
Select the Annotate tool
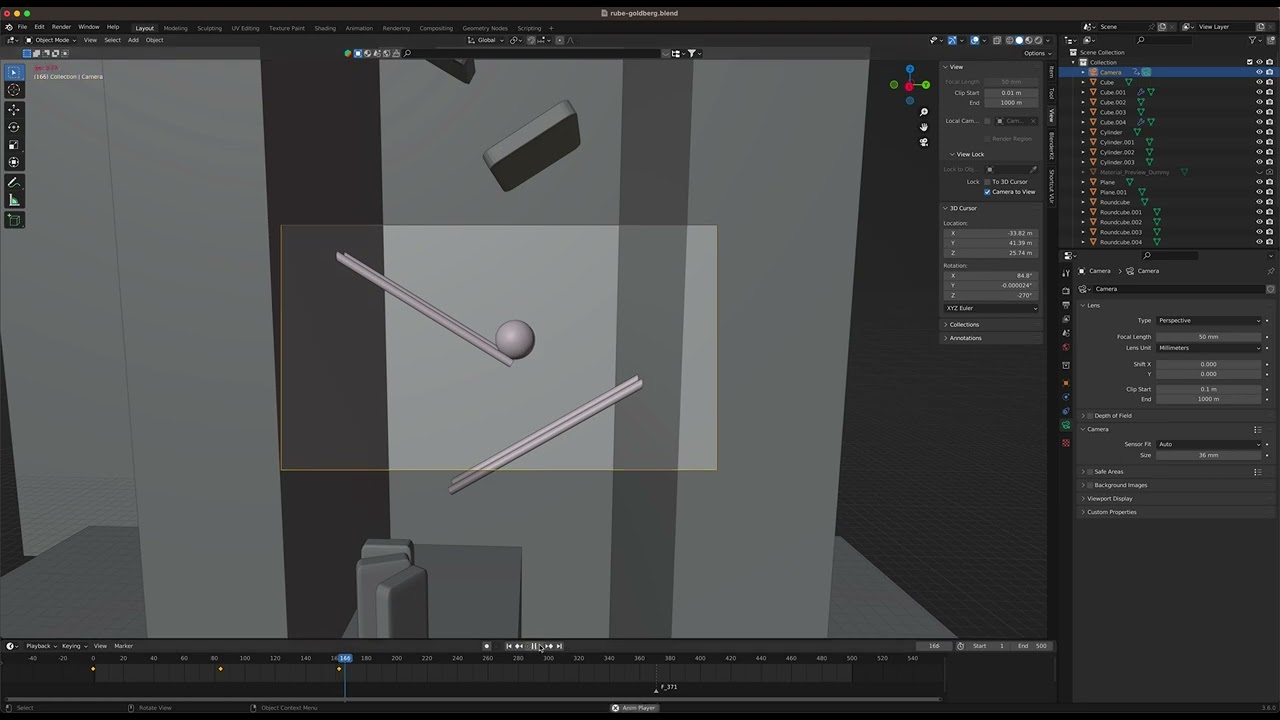14,183
